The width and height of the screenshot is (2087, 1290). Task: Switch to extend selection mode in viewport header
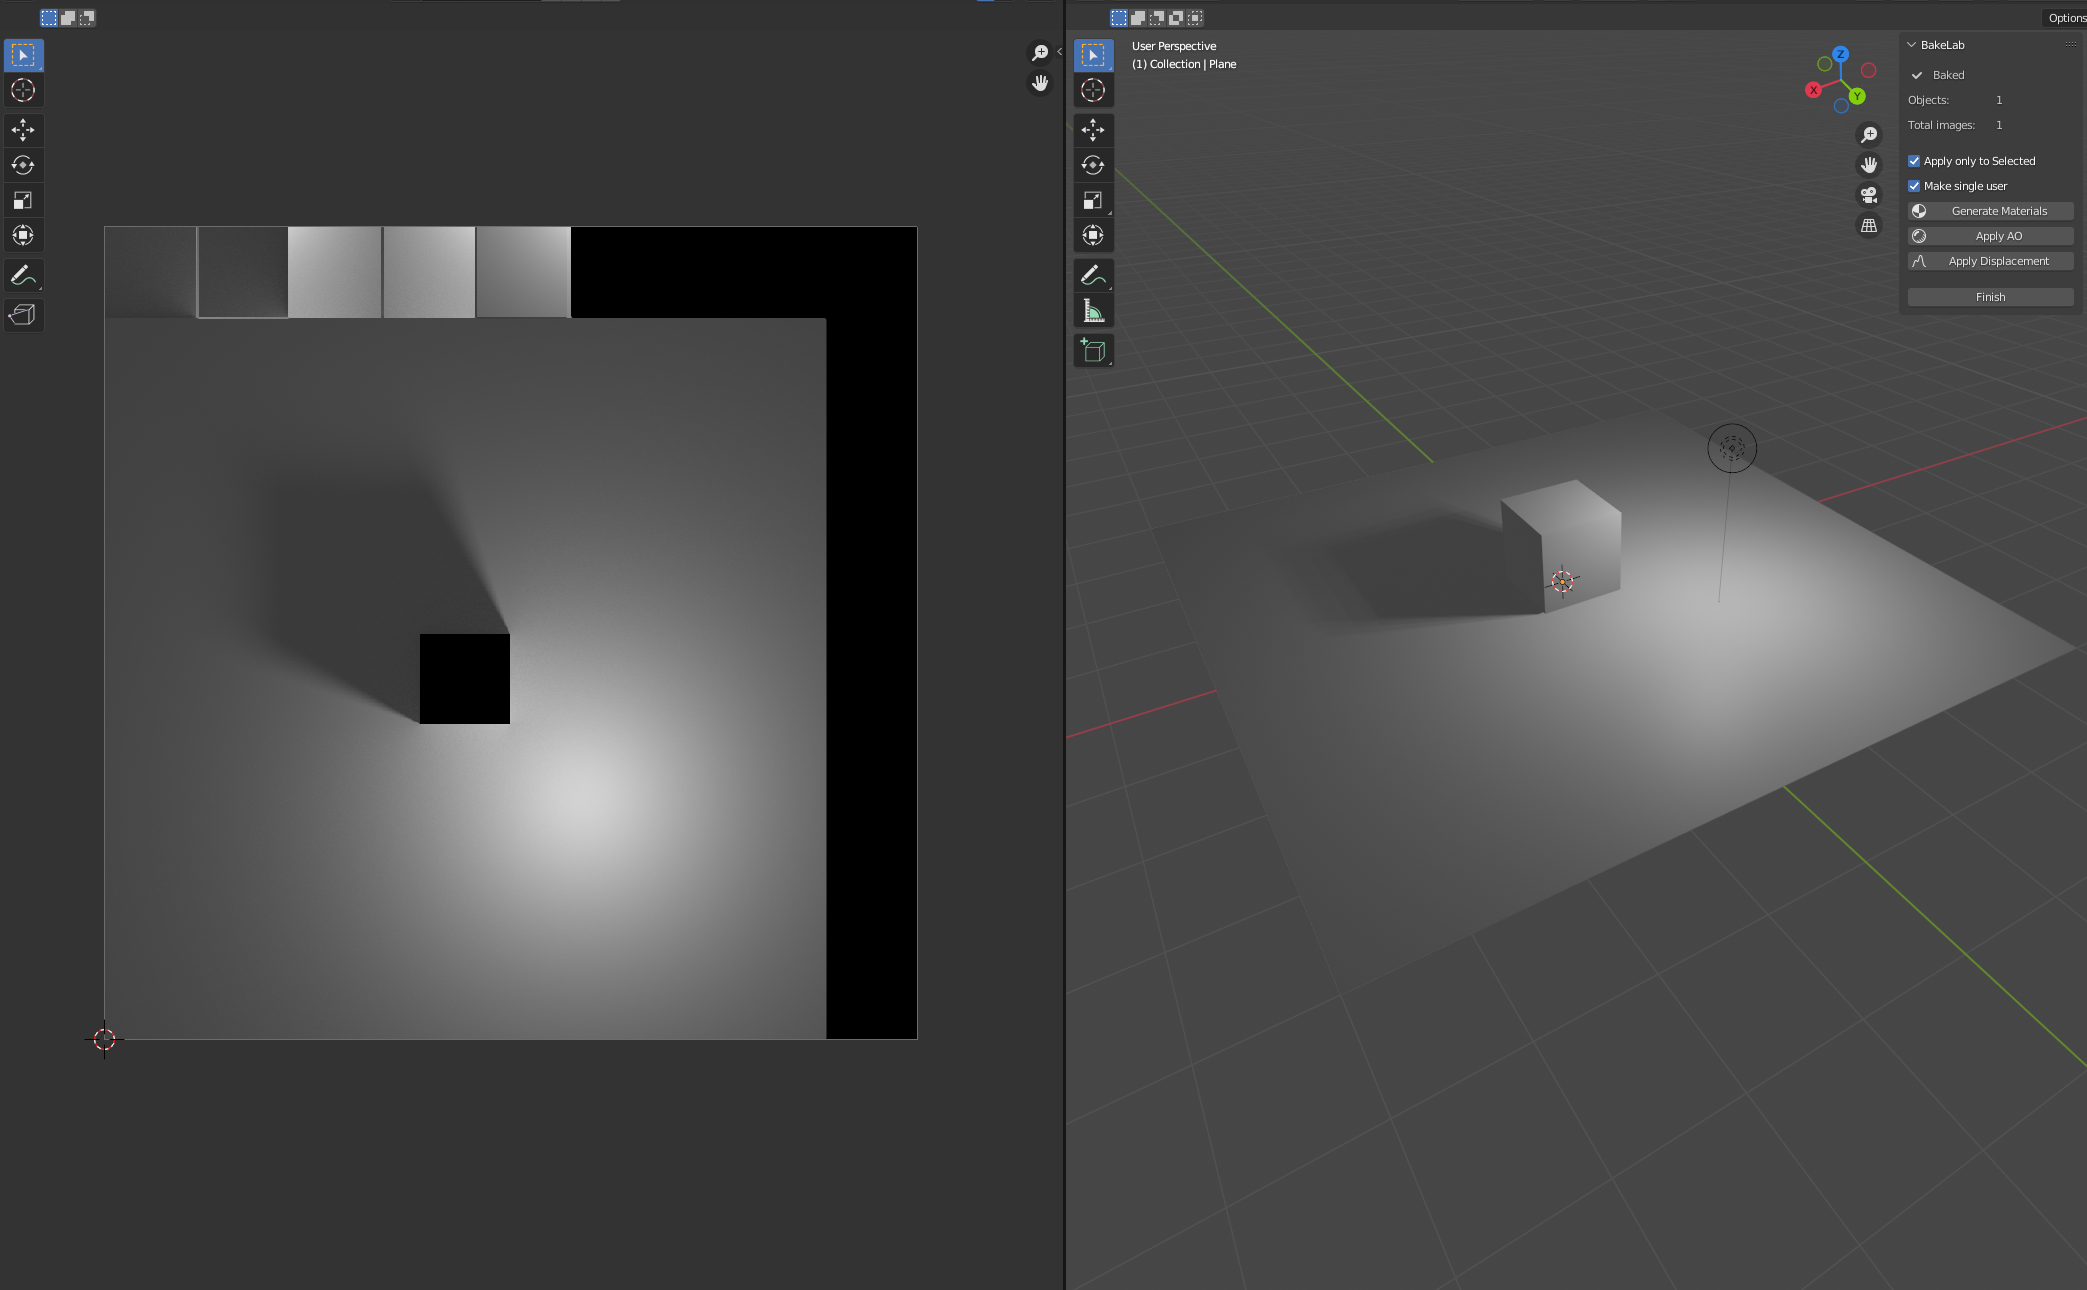point(1137,17)
